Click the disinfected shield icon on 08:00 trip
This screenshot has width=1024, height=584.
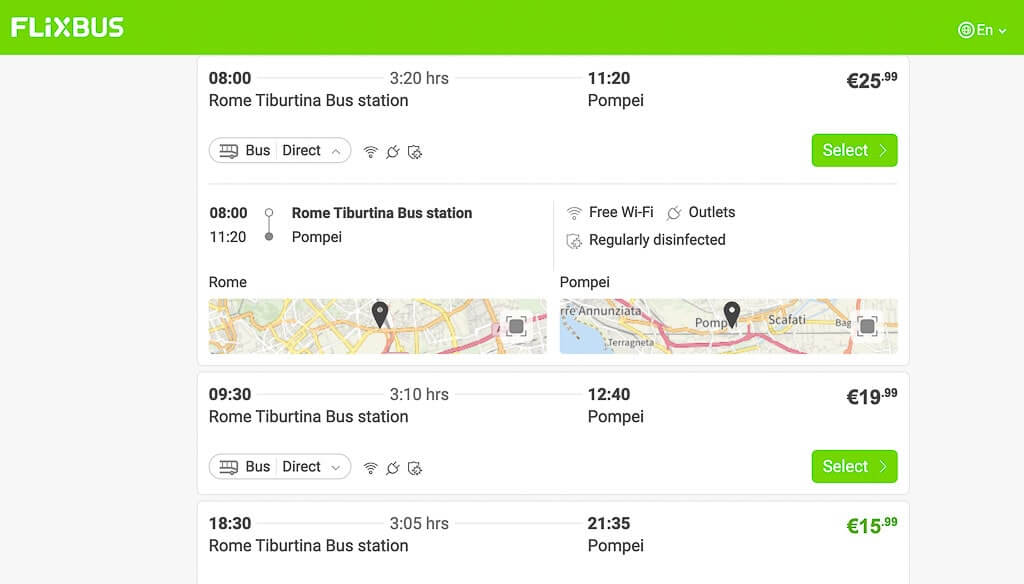tap(415, 152)
